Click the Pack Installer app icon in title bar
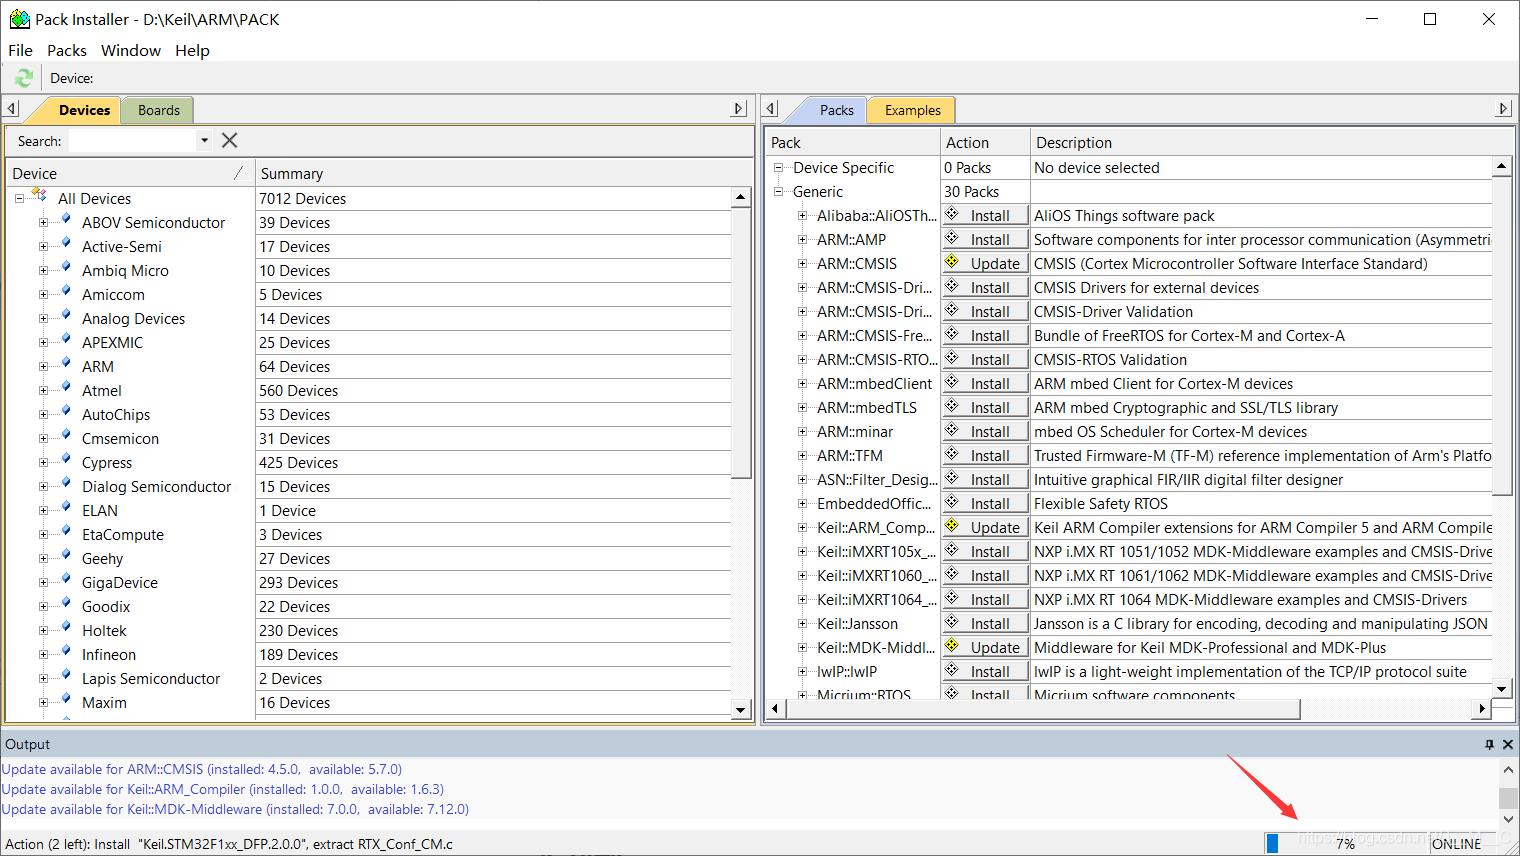 (19, 19)
